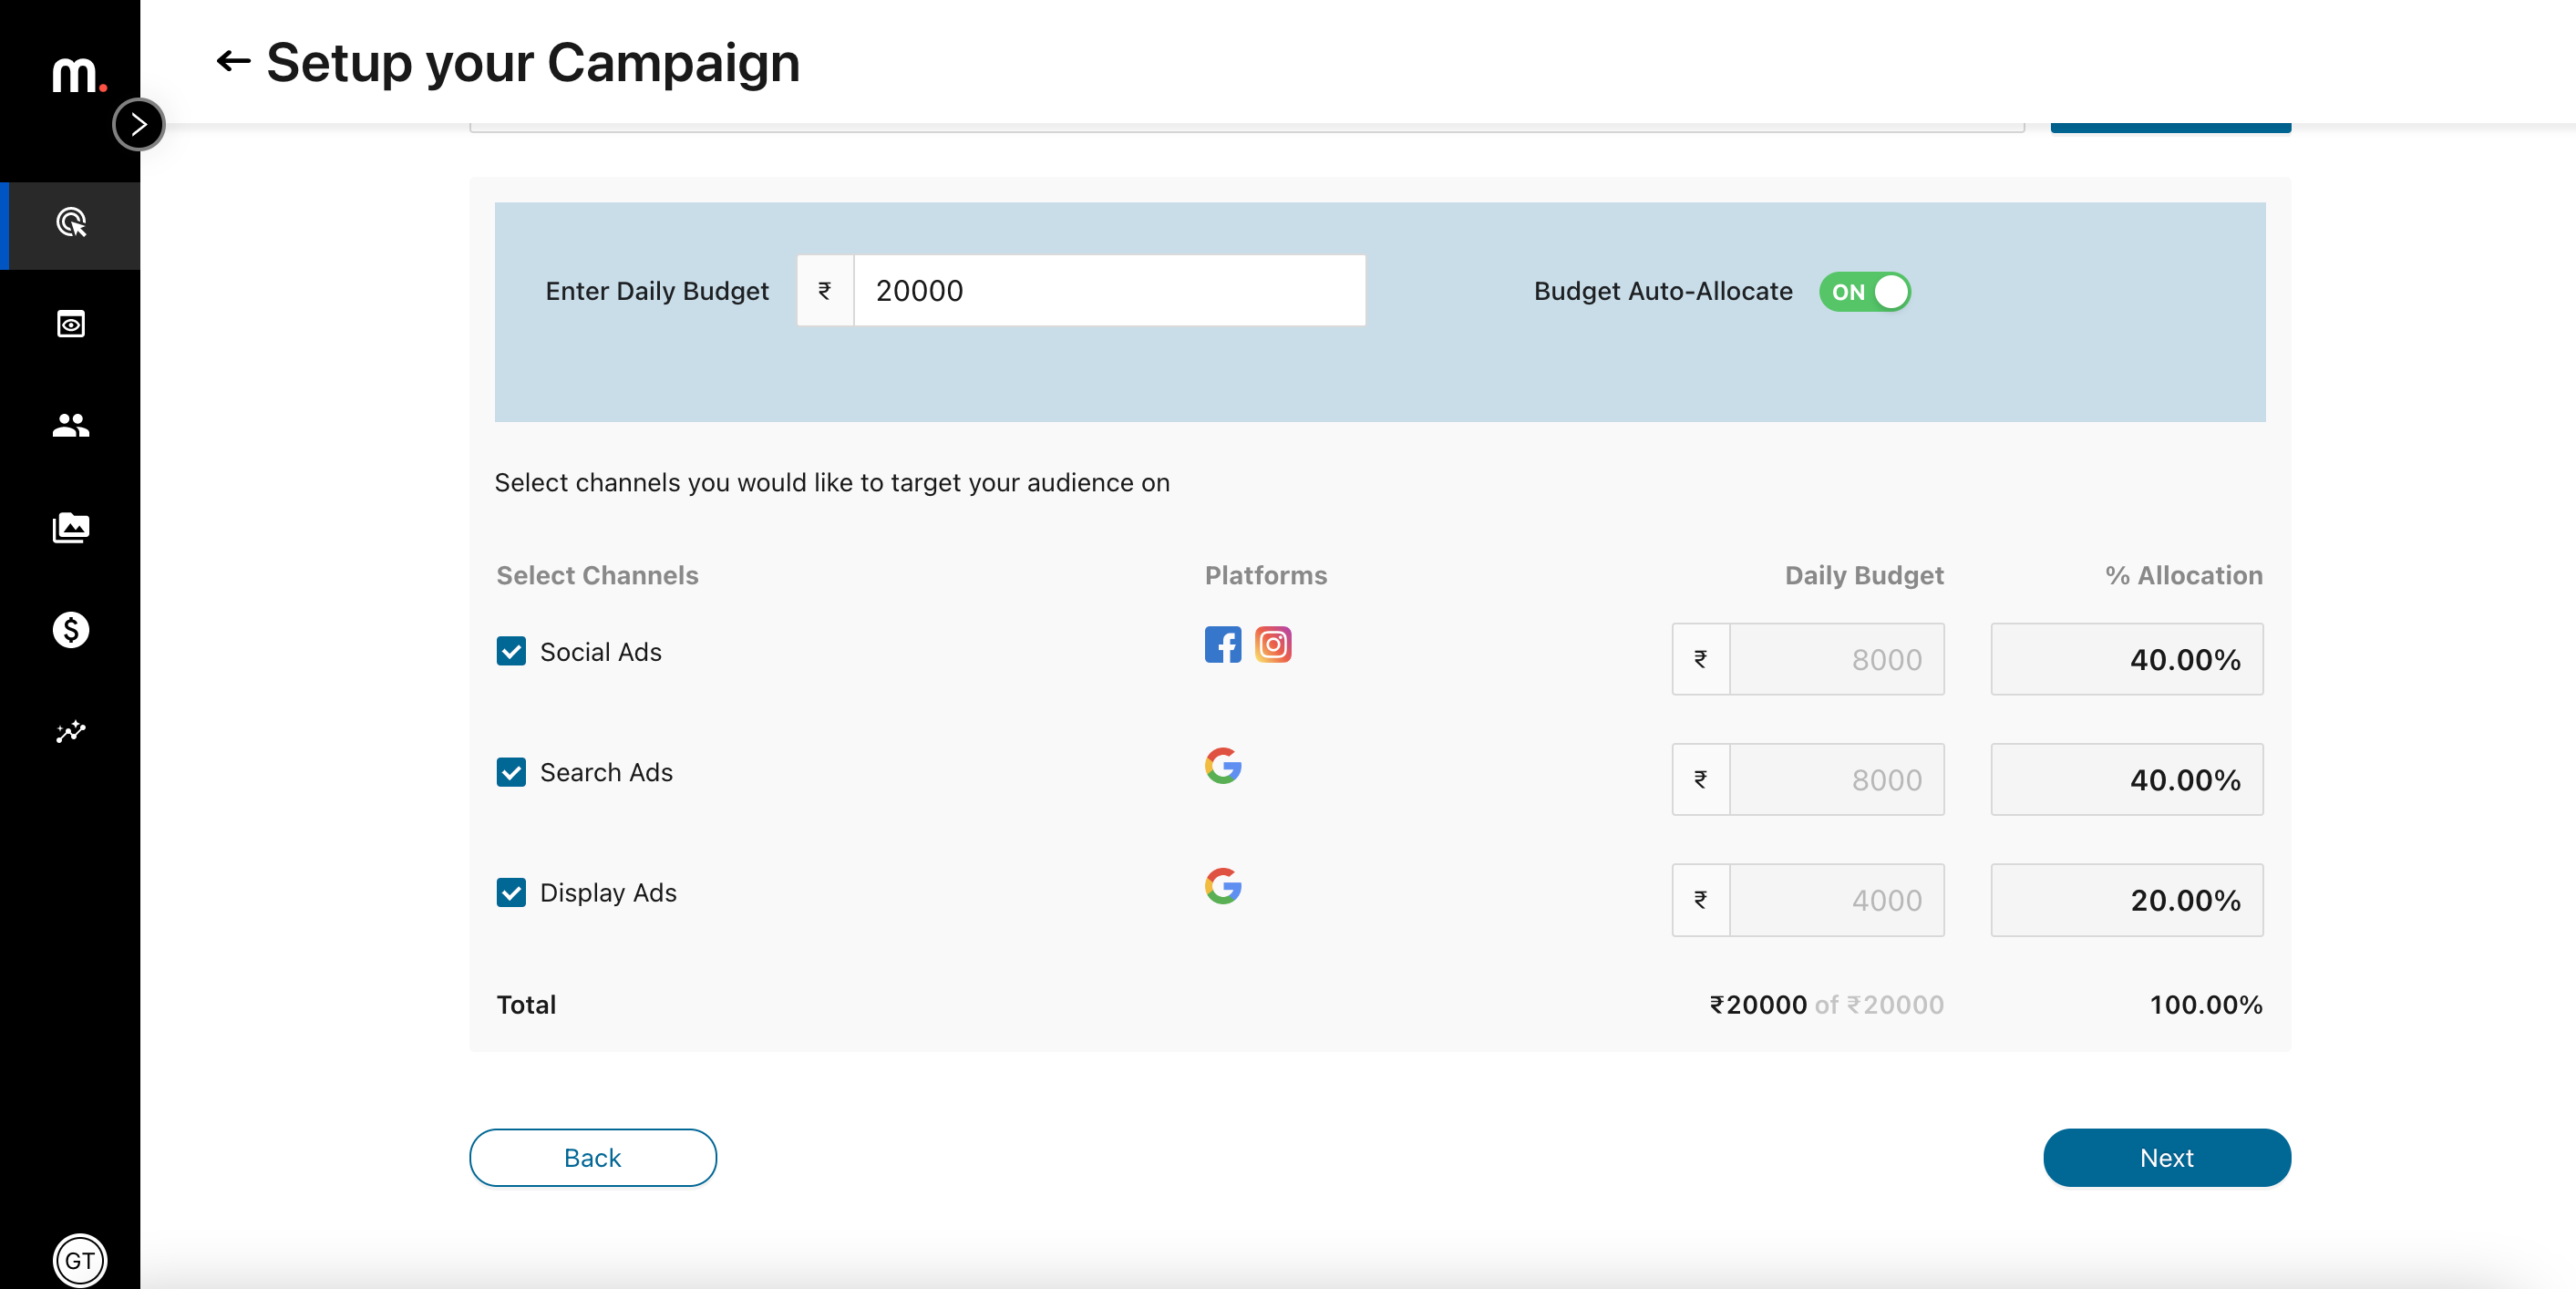Click the Google icon for Display Ads

[x=1222, y=887]
